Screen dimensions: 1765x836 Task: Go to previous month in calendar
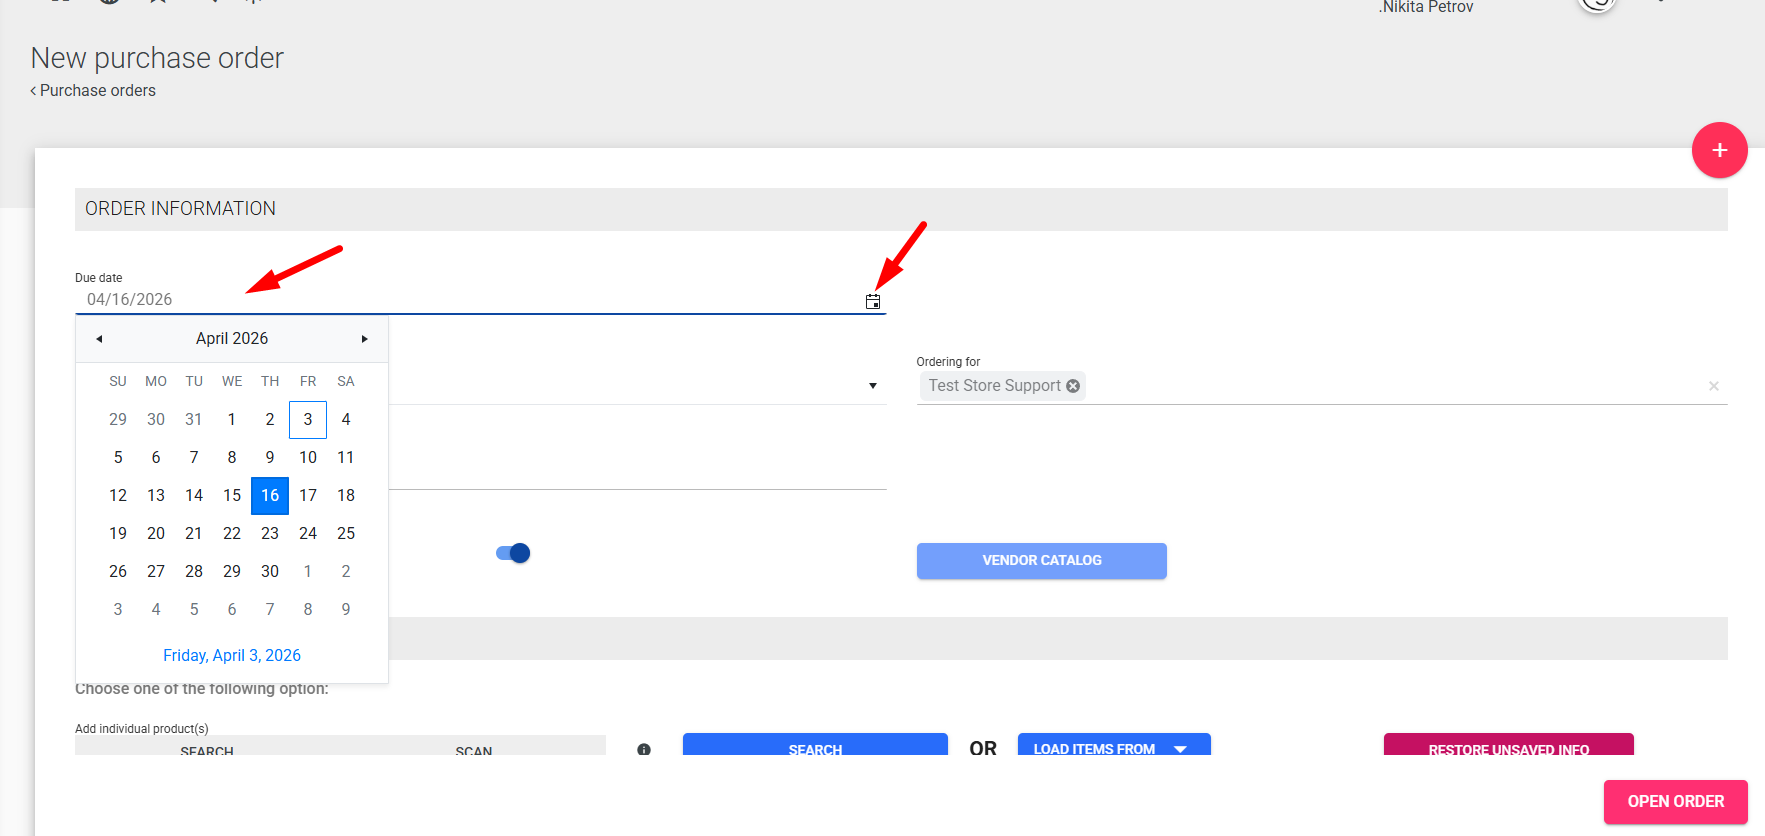99,339
